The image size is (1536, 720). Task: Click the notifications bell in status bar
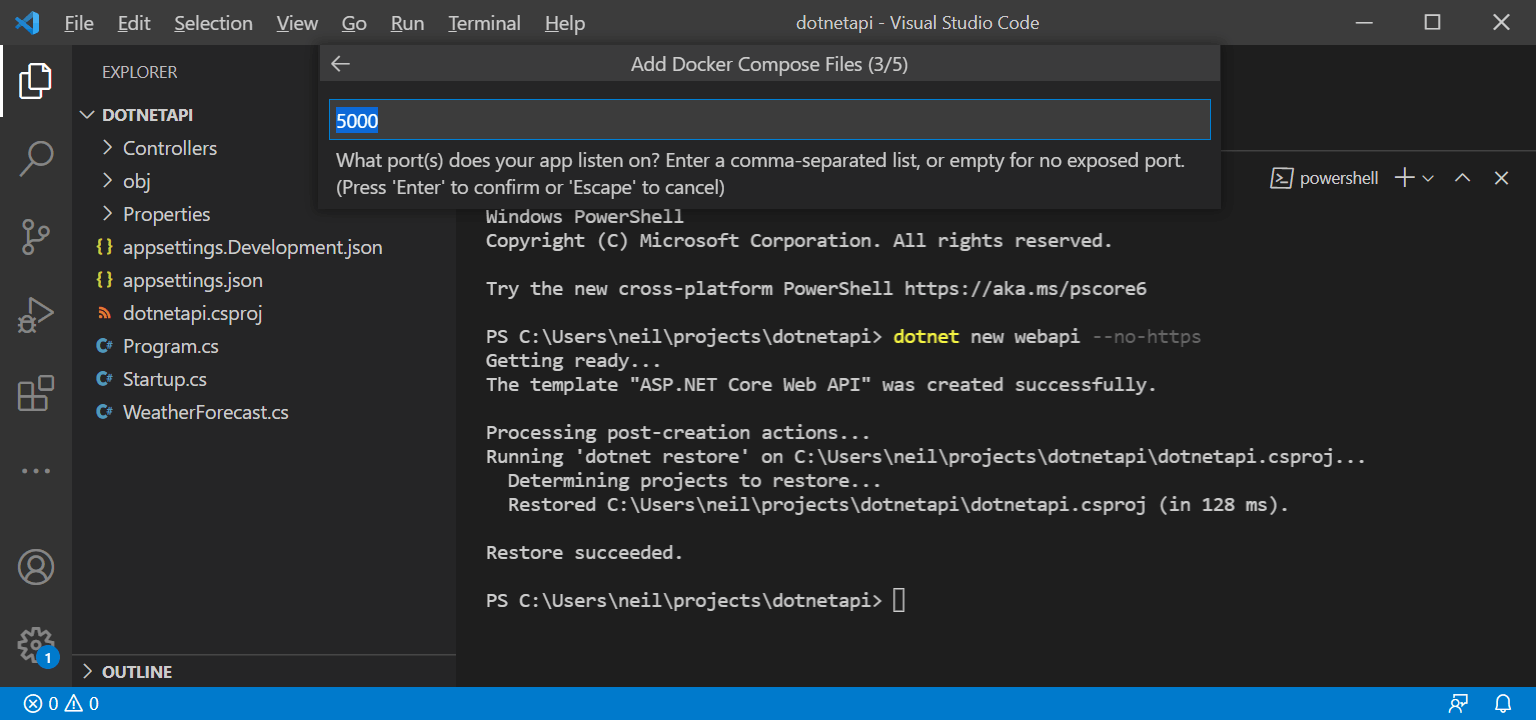[1503, 703]
